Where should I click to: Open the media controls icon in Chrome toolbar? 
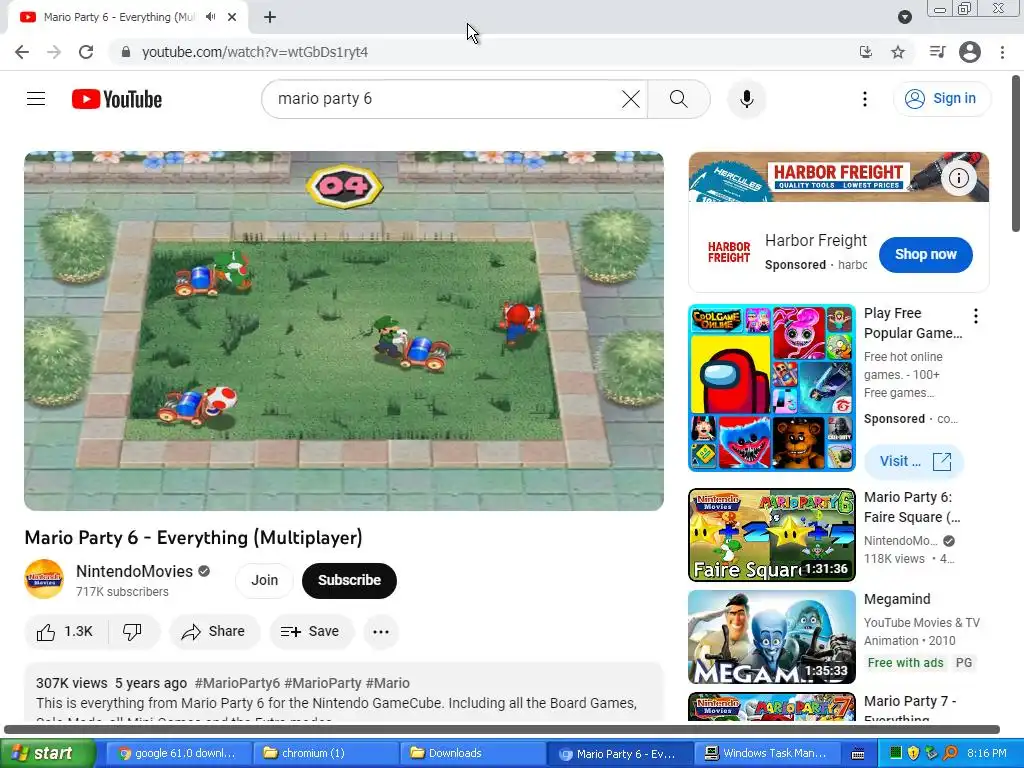(x=937, y=52)
